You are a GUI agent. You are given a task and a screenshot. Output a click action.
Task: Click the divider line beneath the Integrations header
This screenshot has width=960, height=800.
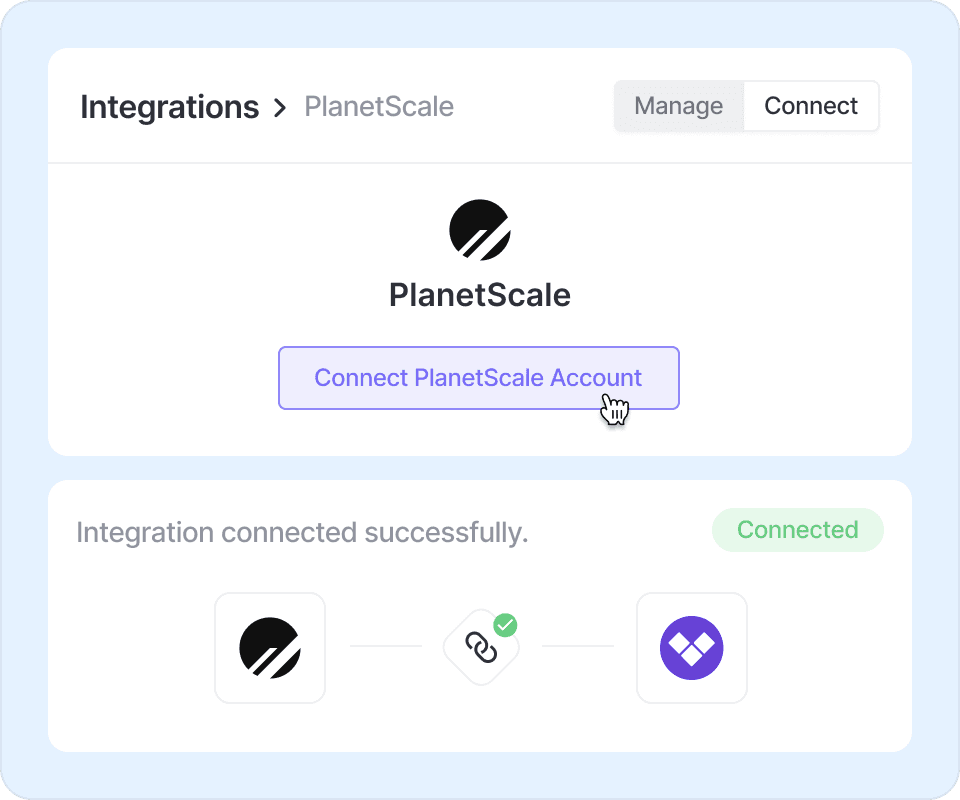480,163
